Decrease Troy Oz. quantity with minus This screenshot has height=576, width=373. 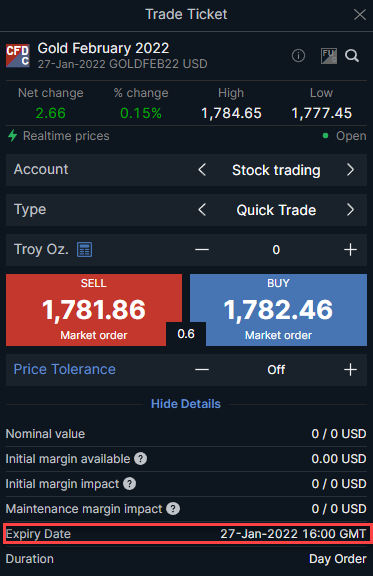tap(202, 250)
